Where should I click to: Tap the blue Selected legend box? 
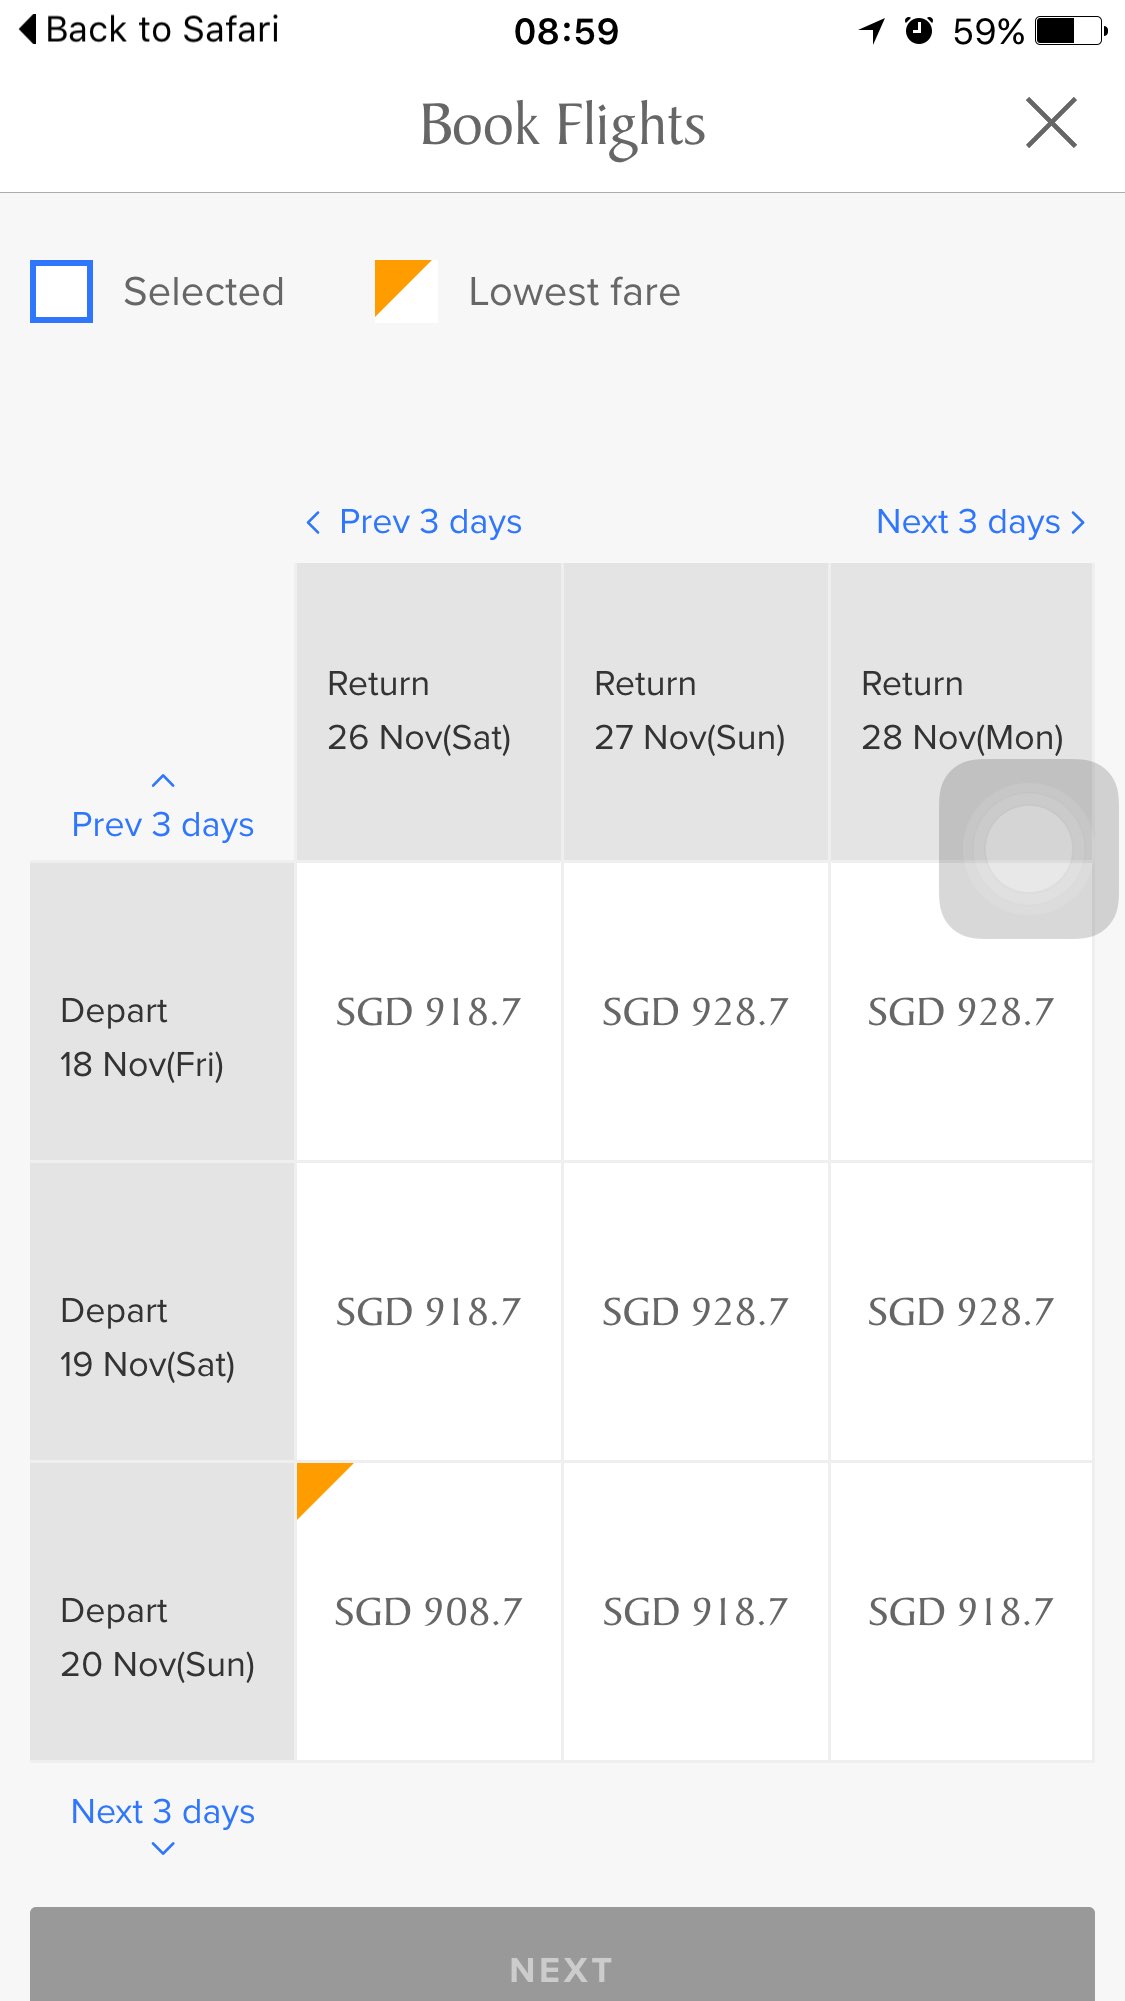pyautogui.click(x=61, y=291)
